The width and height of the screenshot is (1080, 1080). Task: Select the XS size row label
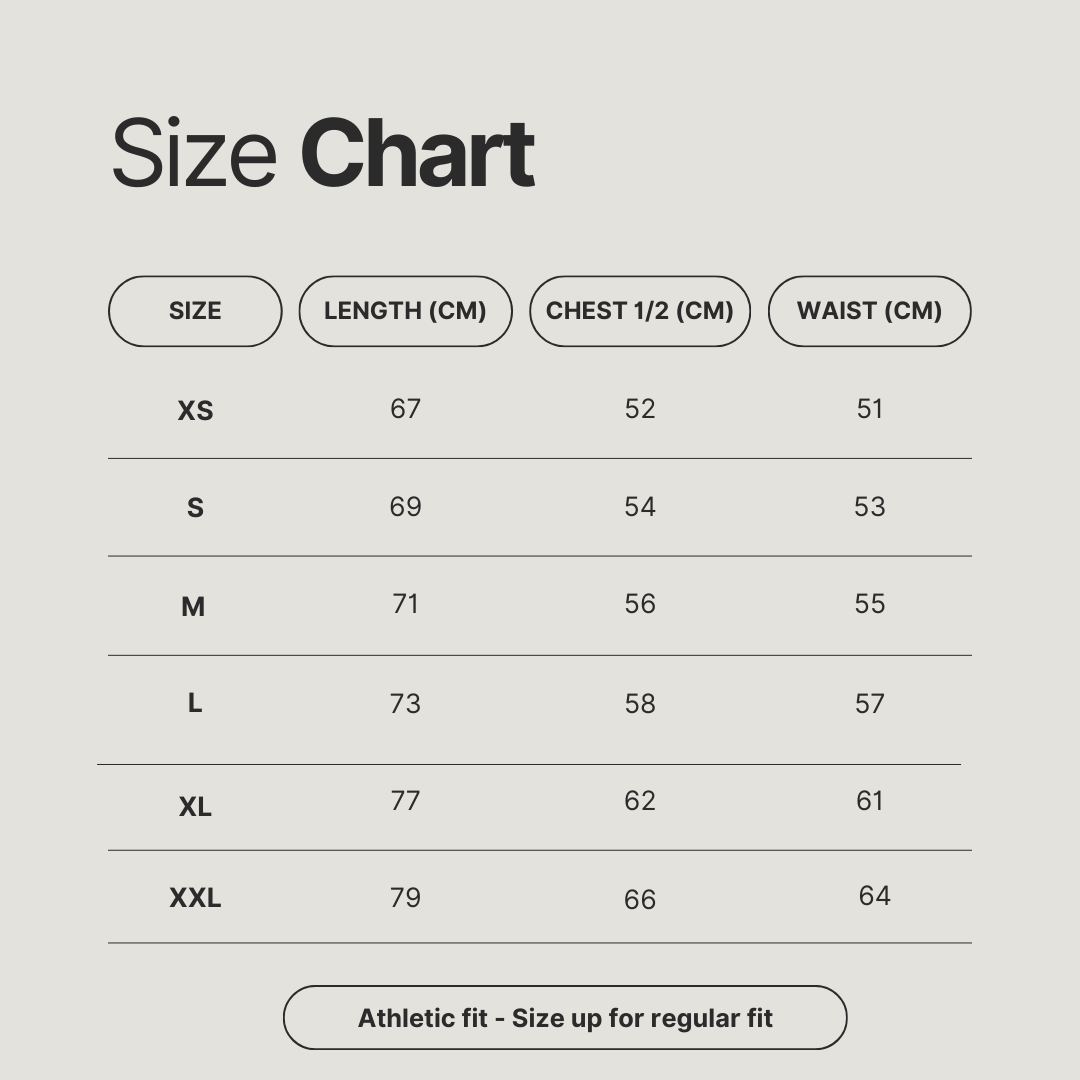click(x=195, y=411)
